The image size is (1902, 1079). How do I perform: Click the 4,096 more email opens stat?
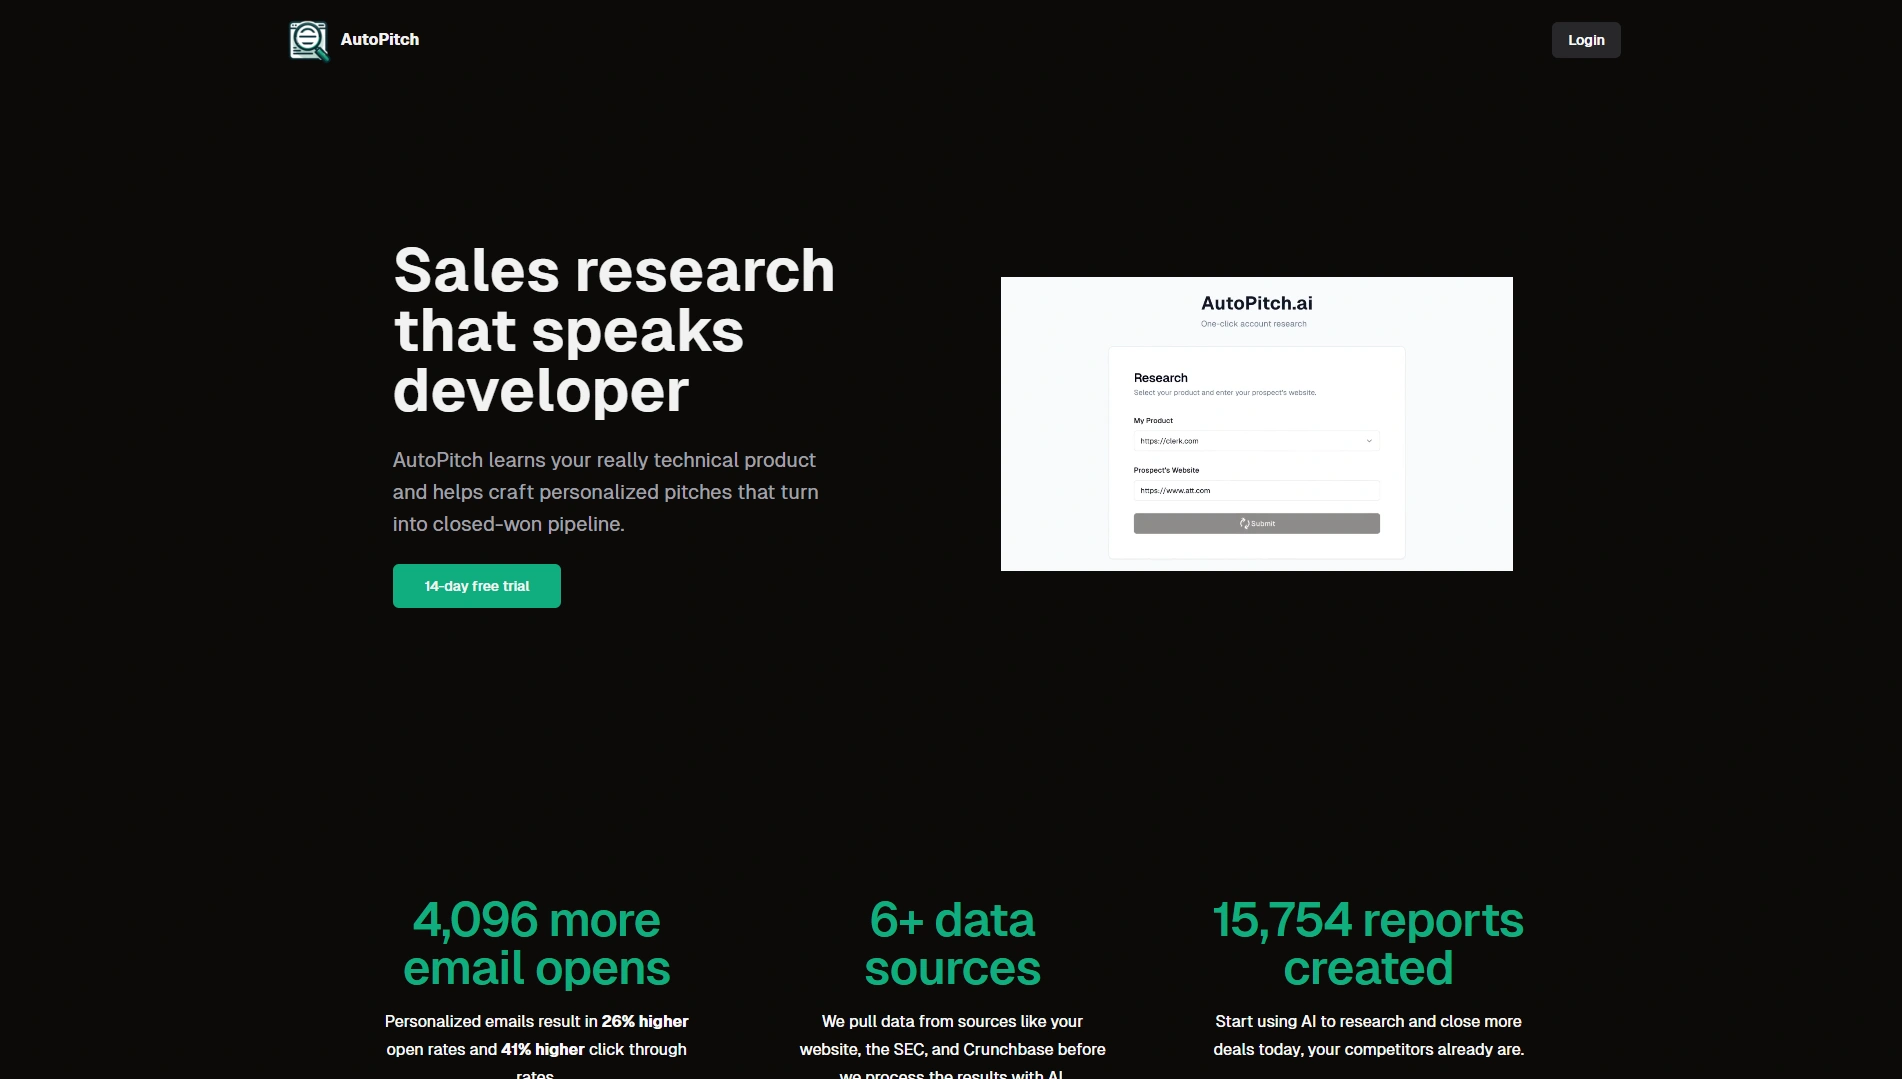536,944
